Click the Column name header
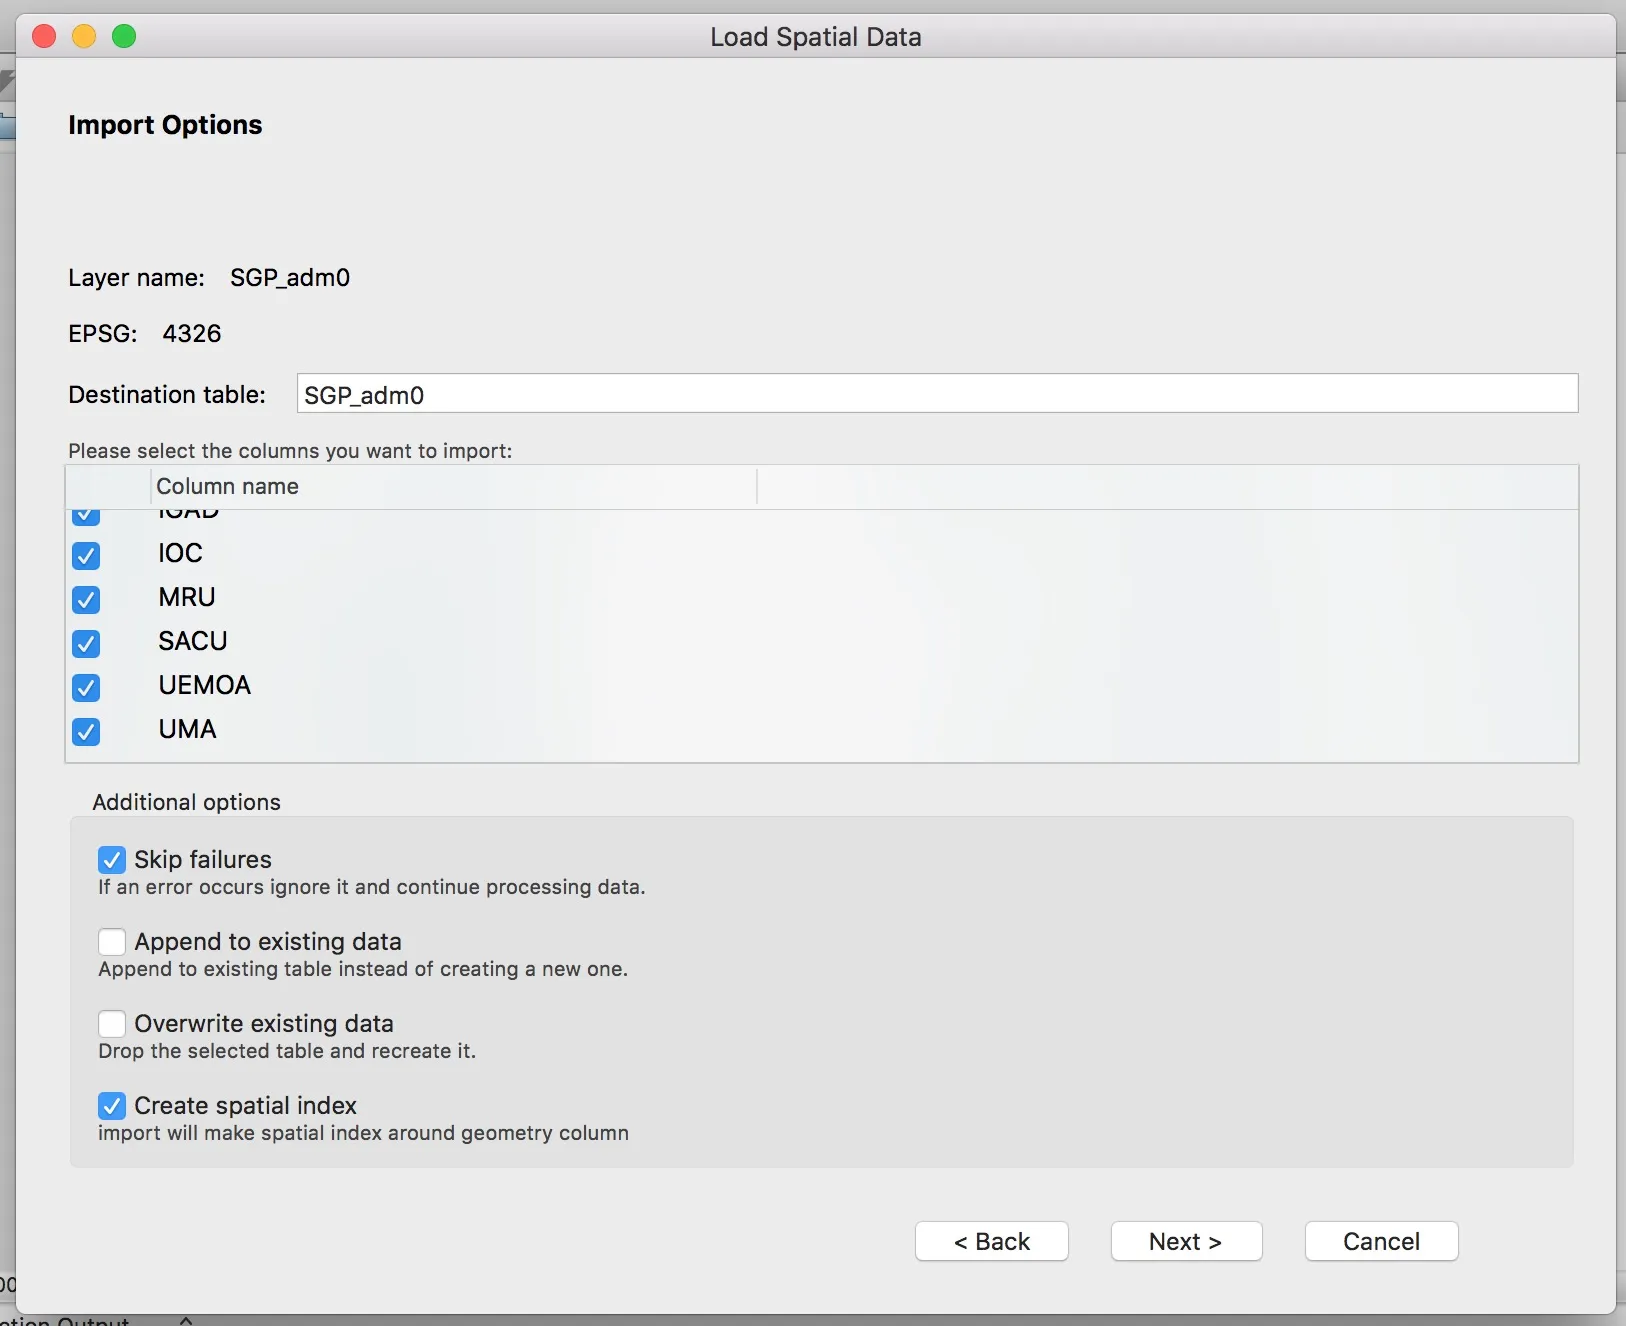 tap(454, 486)
